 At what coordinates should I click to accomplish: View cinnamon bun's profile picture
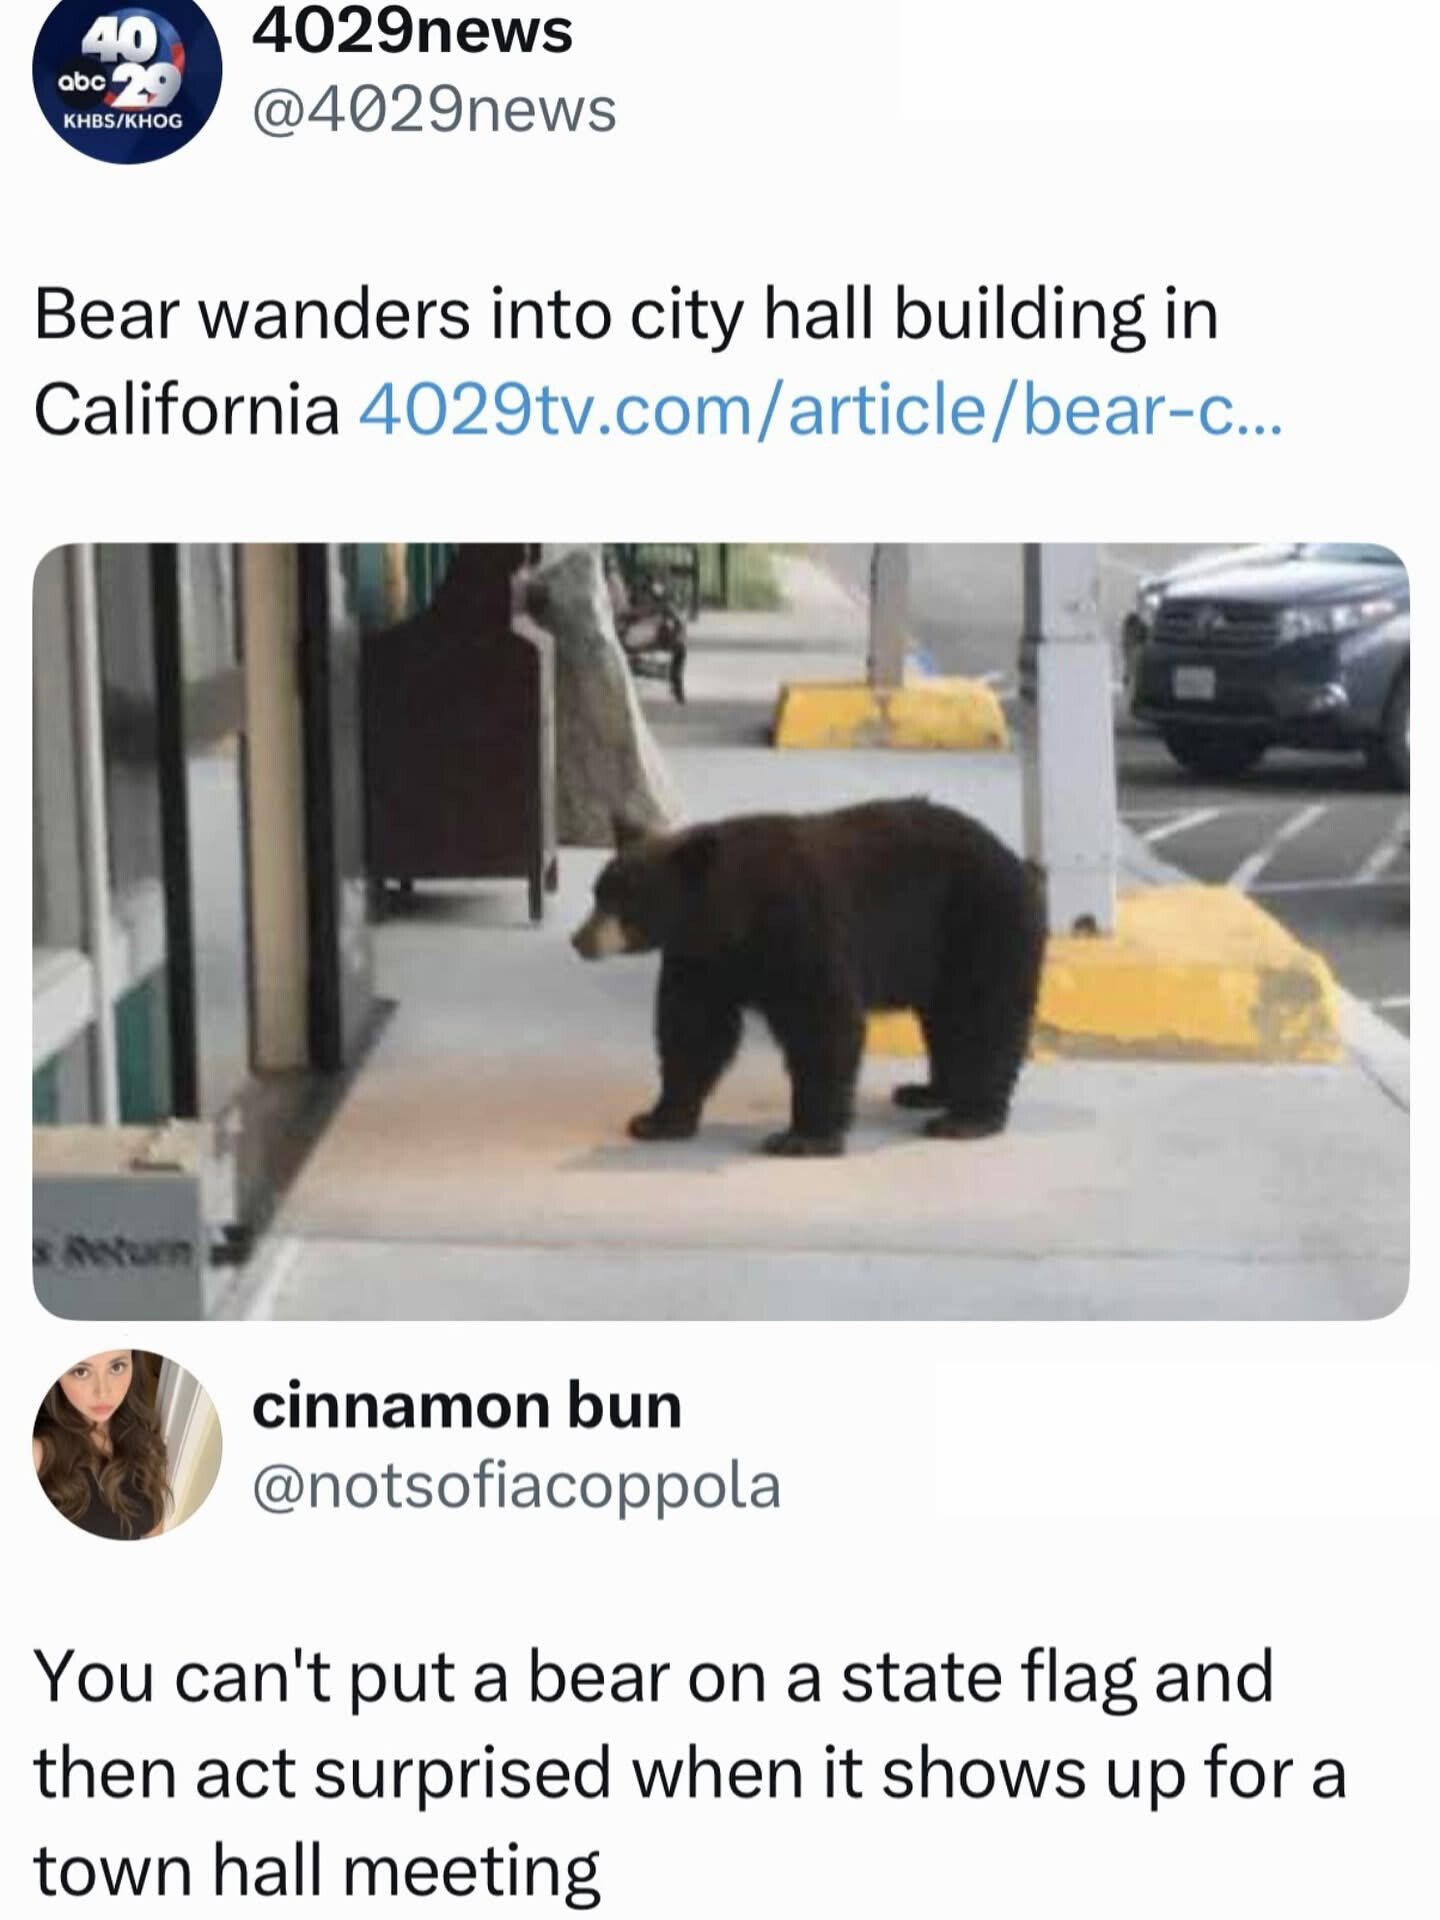(127, 1445)
